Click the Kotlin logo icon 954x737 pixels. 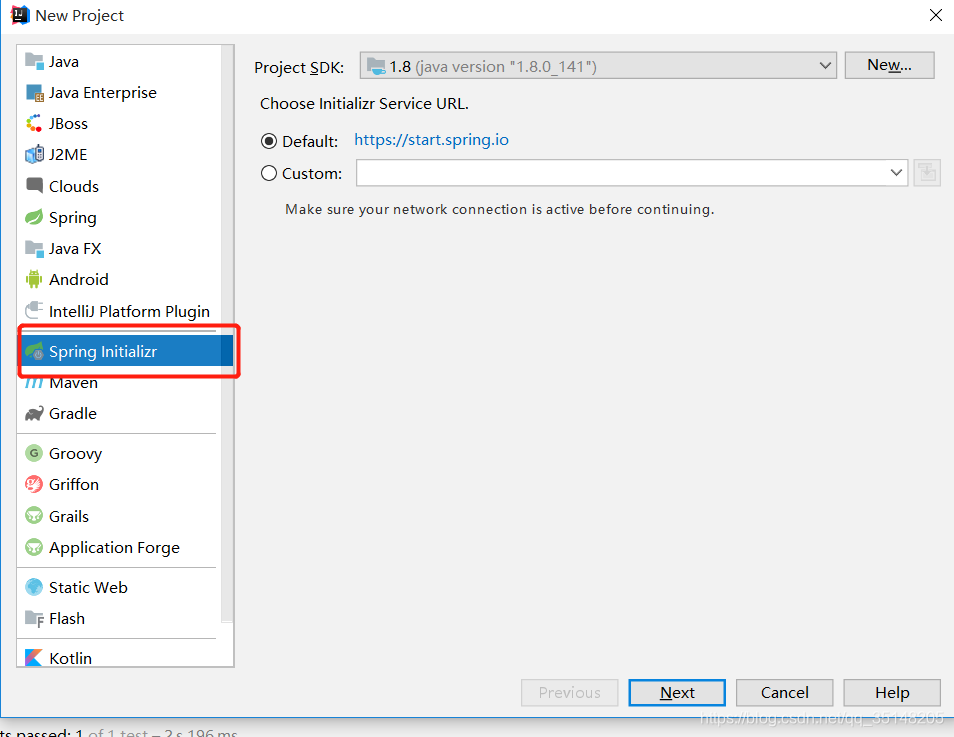(34, 658)
